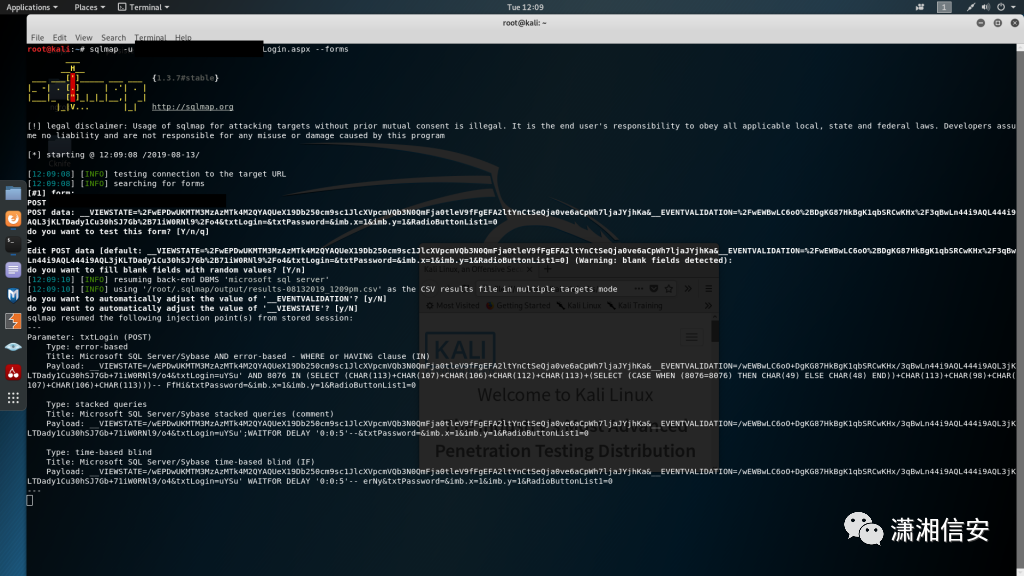Open the purple text notes dock icon
This screenshot has height=576, width=1024.
[13, 270]
